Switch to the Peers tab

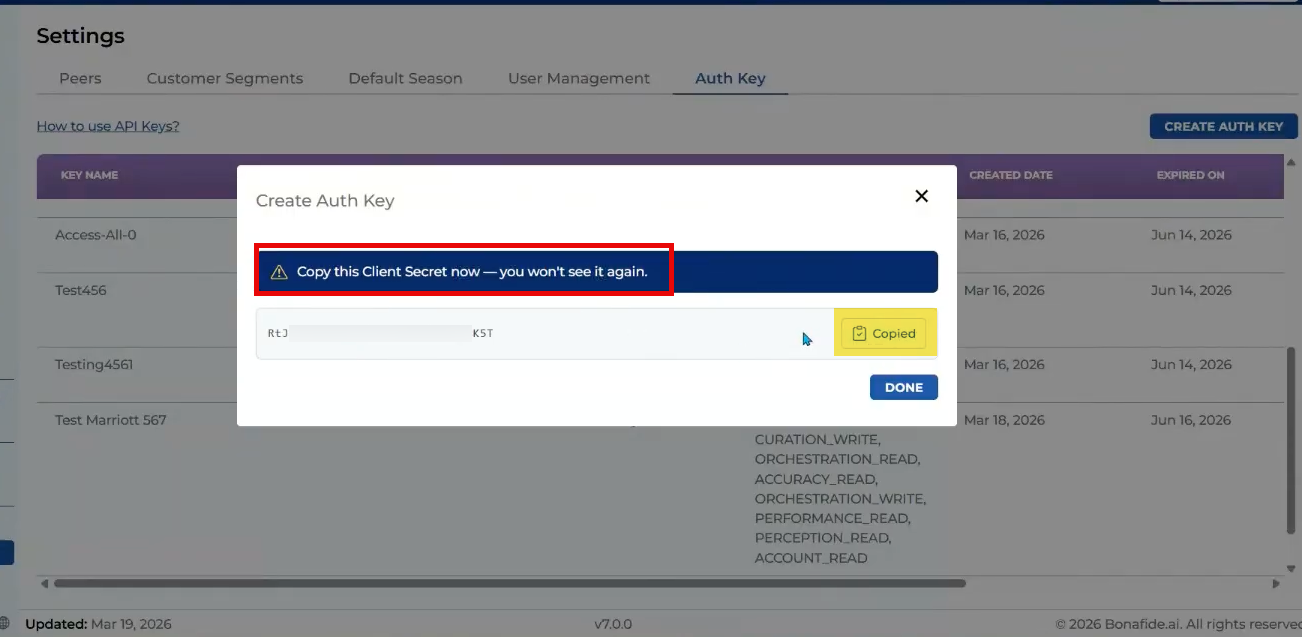[x=80, y=78]
